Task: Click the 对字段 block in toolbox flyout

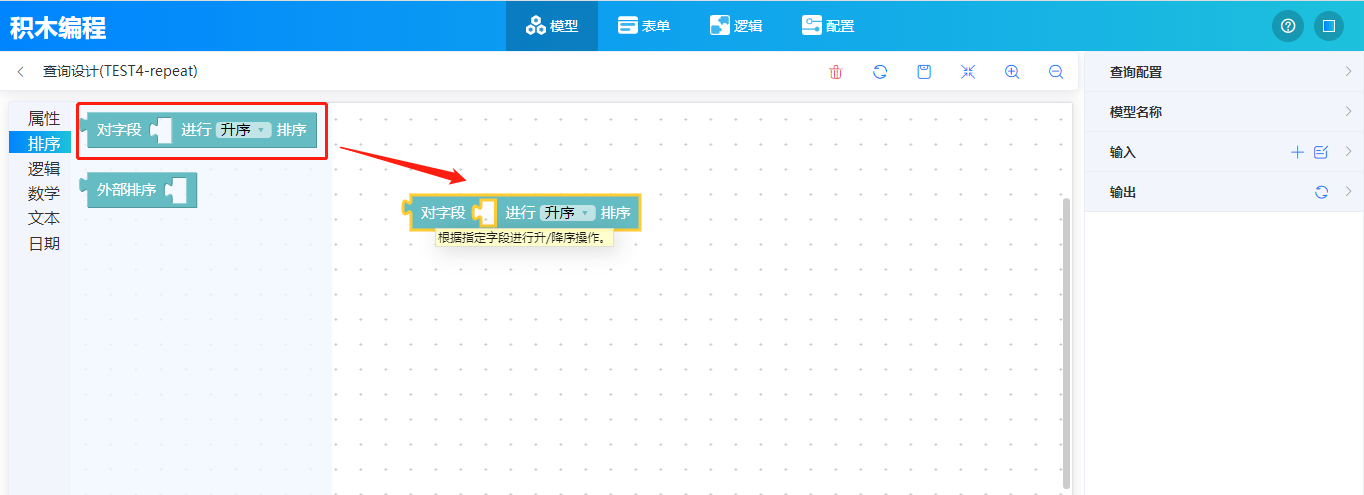Action: tap(198, 130)
